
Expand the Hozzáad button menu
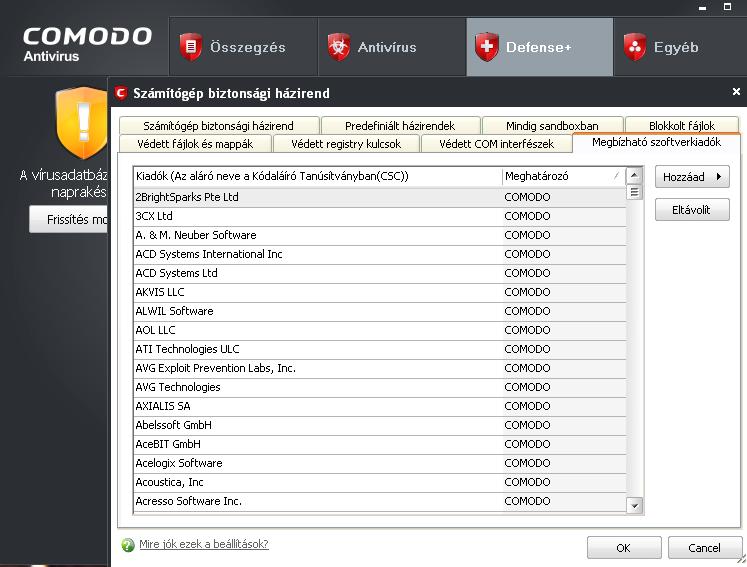[692, 177]
